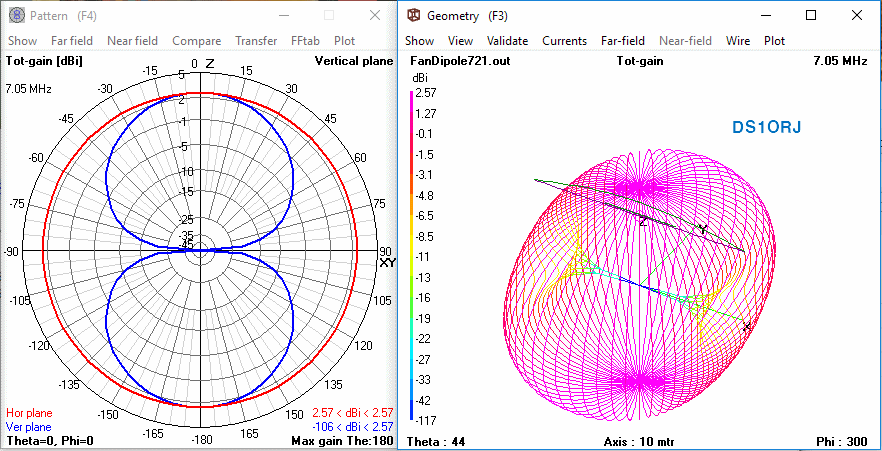Click the '7.05 MHz' text in Pattern window
This screenshot has width=882, height=451.
tap(29, 89)
